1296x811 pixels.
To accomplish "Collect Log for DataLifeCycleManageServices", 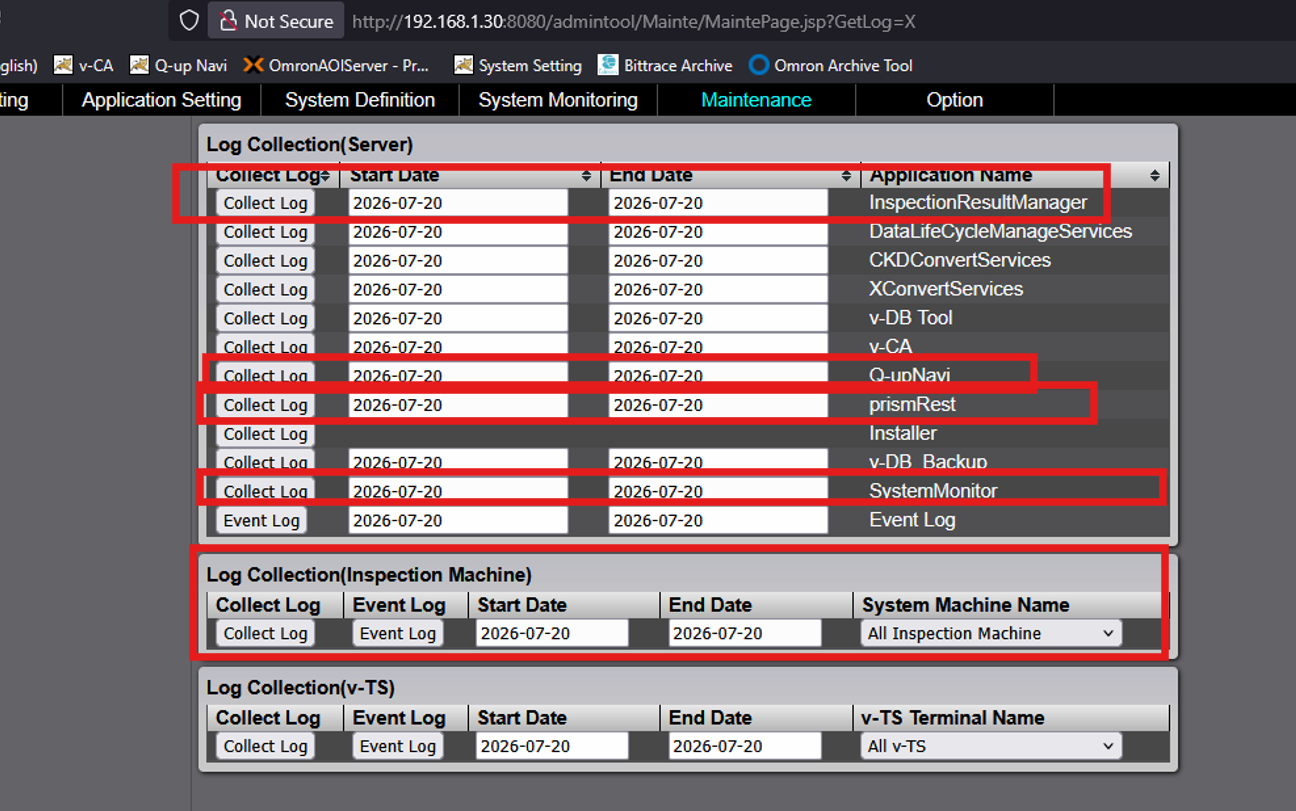I will point(265,232).
